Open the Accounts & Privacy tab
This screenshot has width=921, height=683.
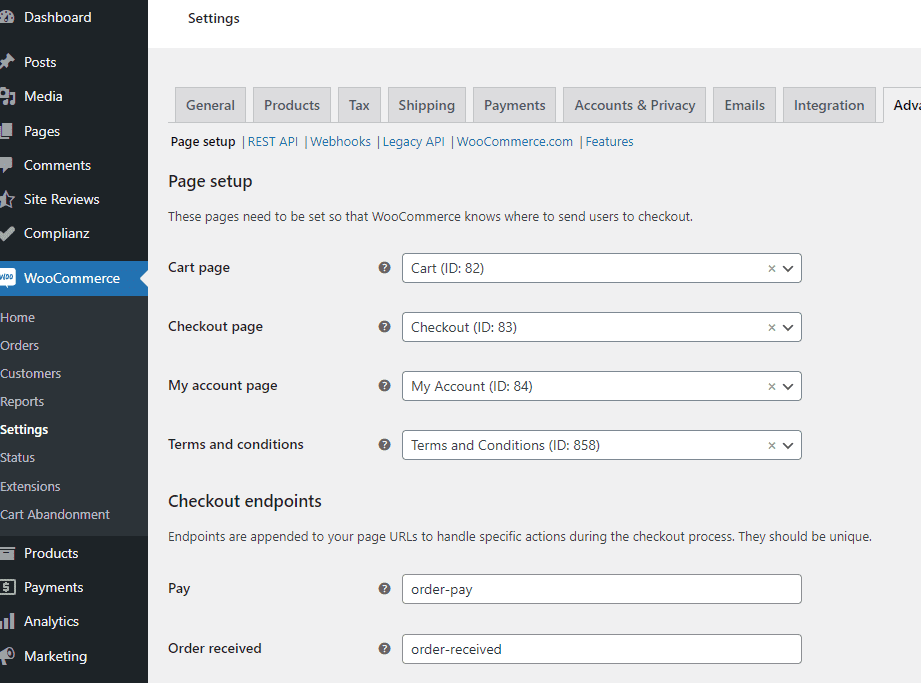point(634,105)
